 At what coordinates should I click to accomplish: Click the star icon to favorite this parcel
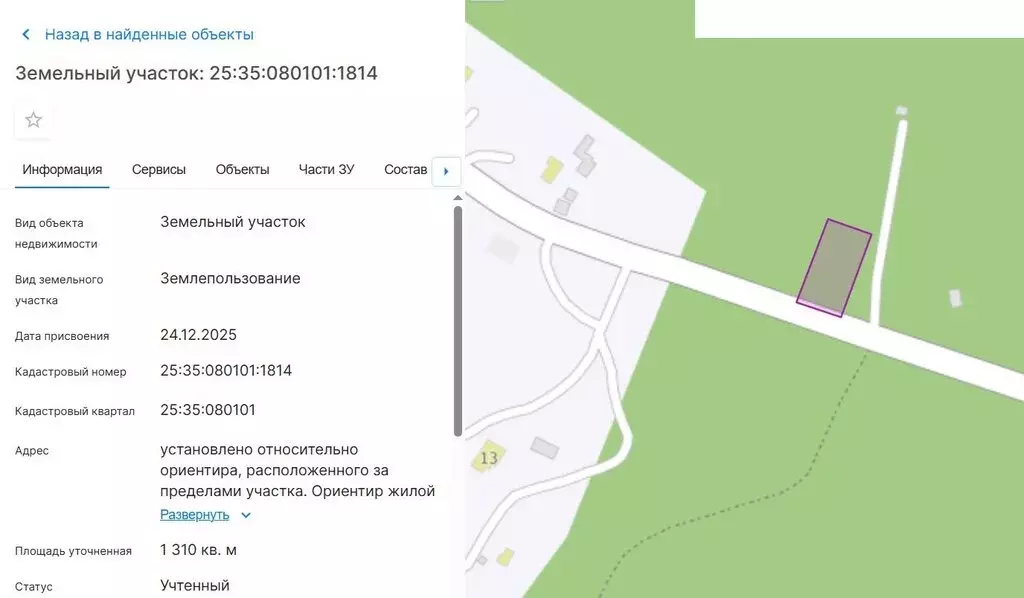pos(32,120)
